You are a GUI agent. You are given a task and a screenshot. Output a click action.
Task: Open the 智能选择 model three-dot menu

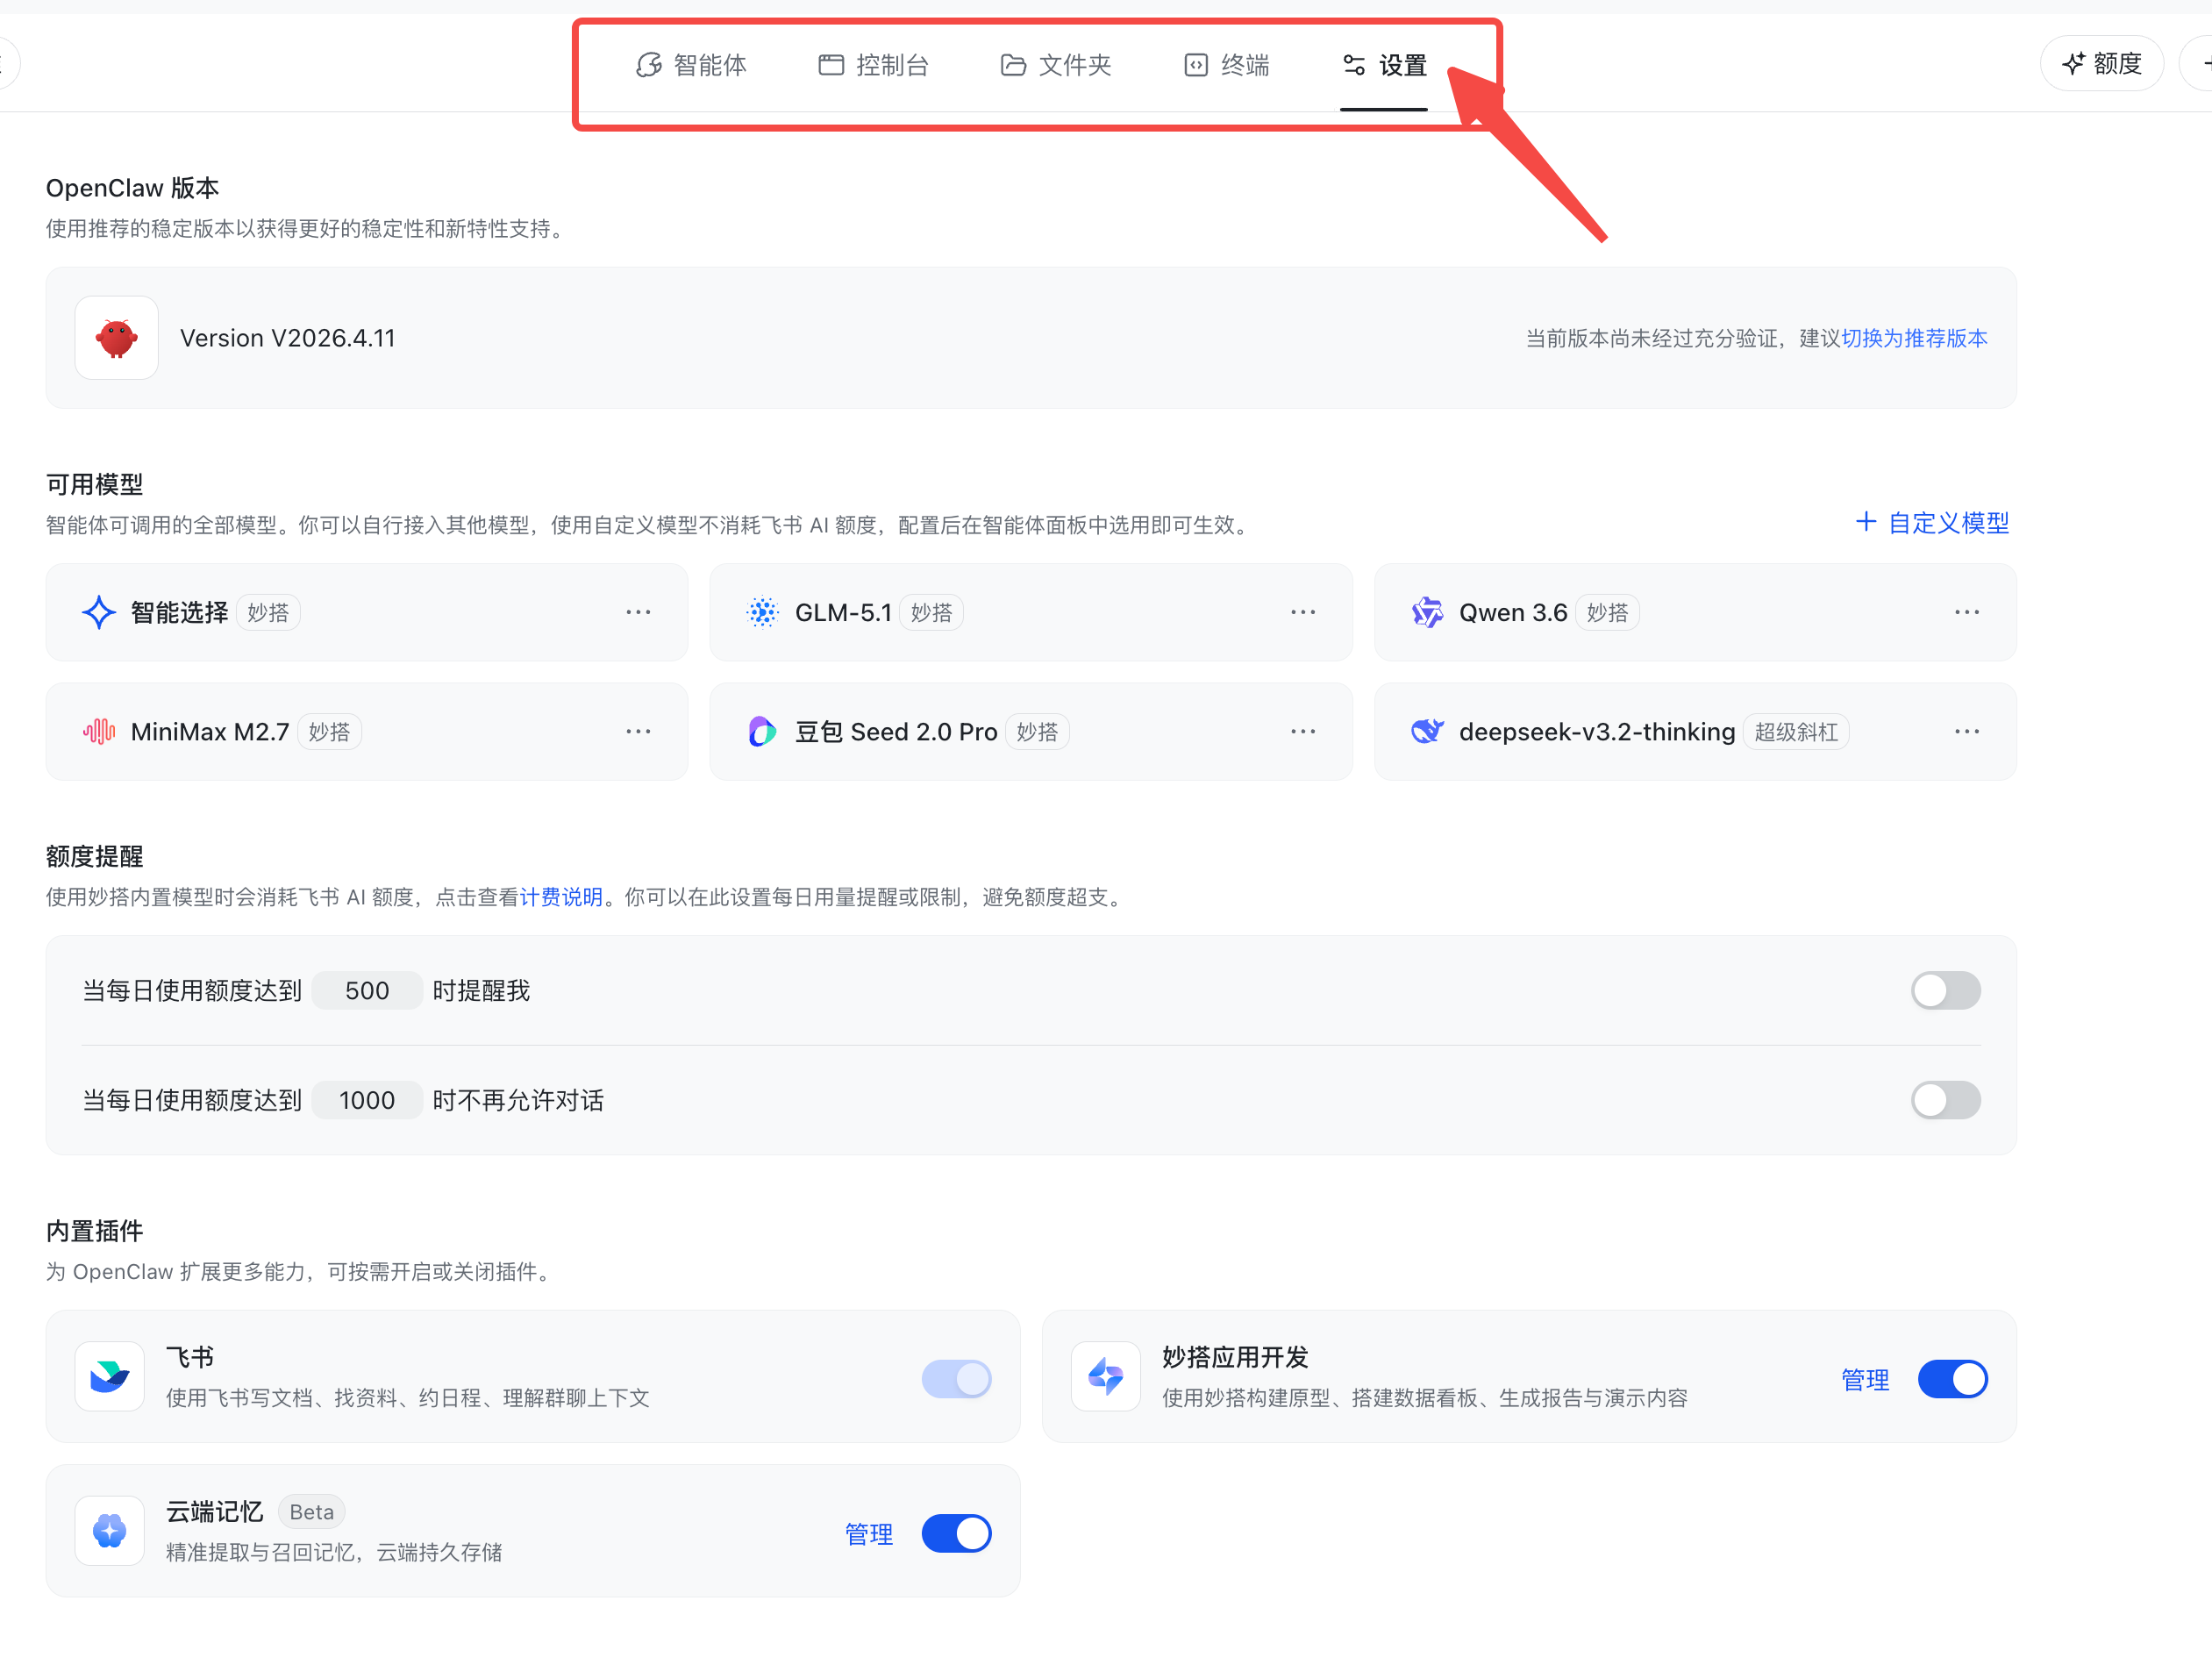coord(638,612)
